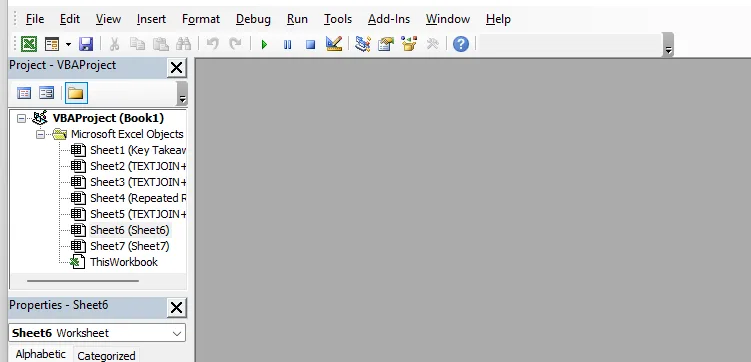Toggle Folders view in Project pane
Image resolution: width=751 pixels, height=362 pixels.
click(76, 93)
